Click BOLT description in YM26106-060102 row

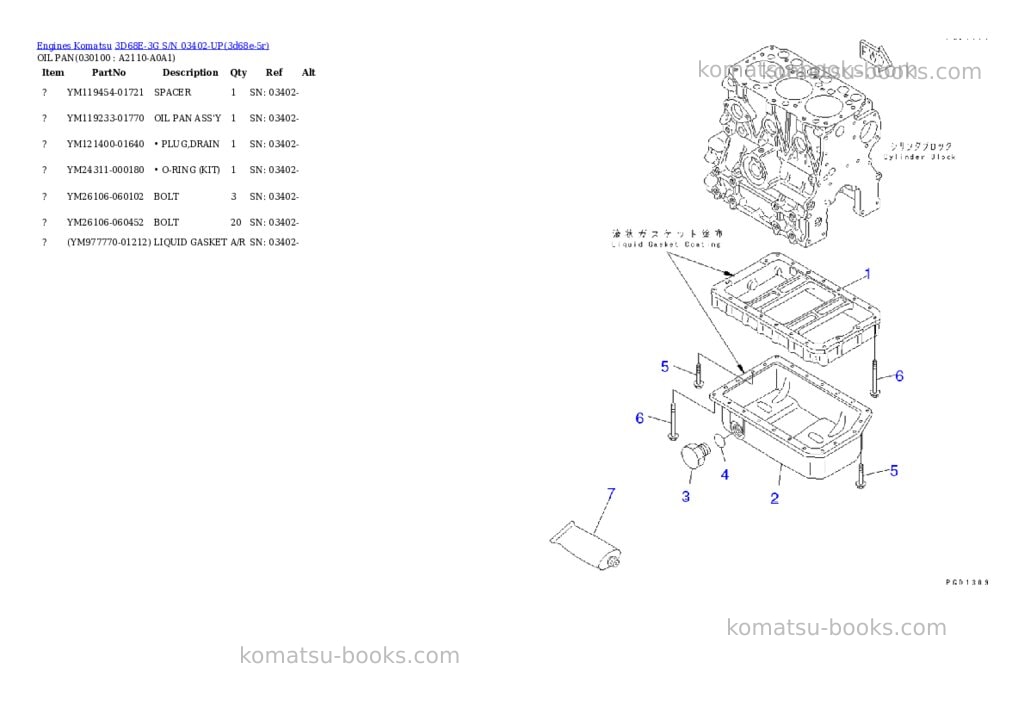167,197
